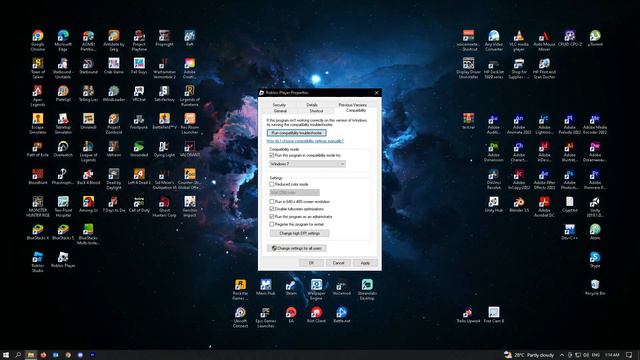Screen dimensions: 640x360
Task: Apply the compatibility settings
Action: [365, 263]
